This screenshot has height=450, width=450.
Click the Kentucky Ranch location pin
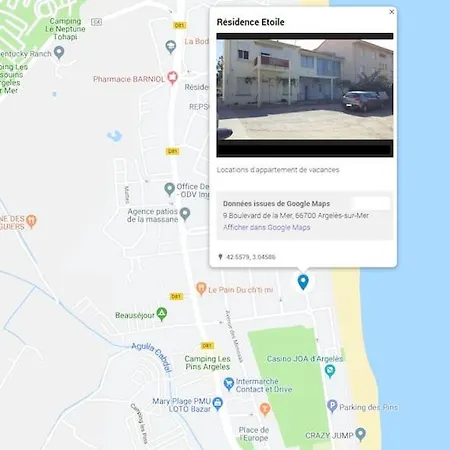pyautogui.click(x=59, y=52)
